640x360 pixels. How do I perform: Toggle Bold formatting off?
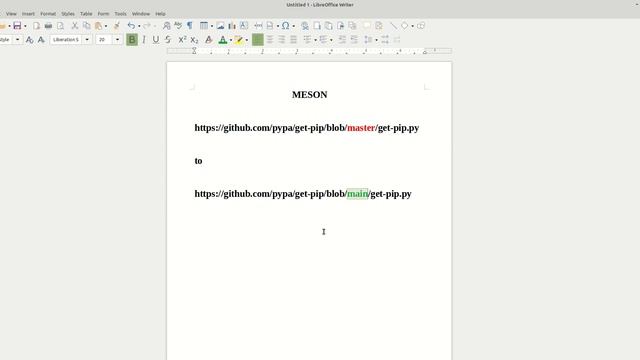pos(132,40)
